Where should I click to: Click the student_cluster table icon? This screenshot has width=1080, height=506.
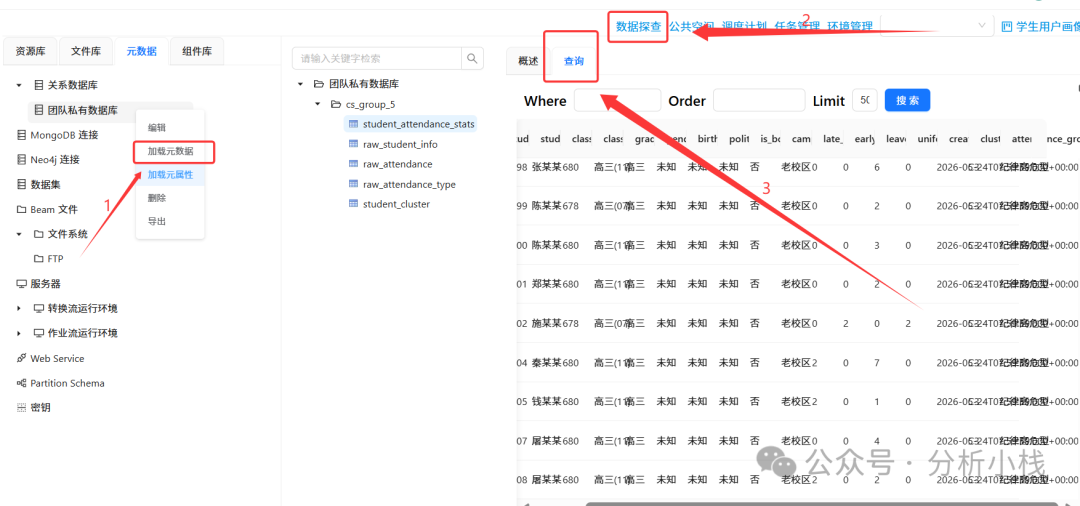pos(353,204)
